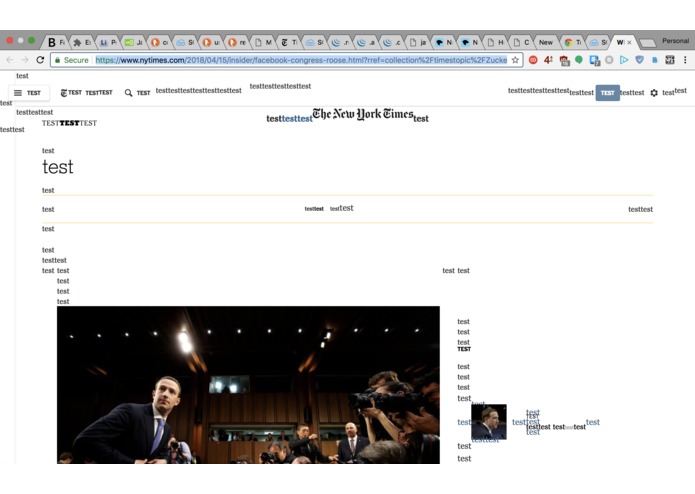Screen dimensions: 695x494
Task: Switch to the green icon 'Ji' tab
Action: tap(133, 43)
